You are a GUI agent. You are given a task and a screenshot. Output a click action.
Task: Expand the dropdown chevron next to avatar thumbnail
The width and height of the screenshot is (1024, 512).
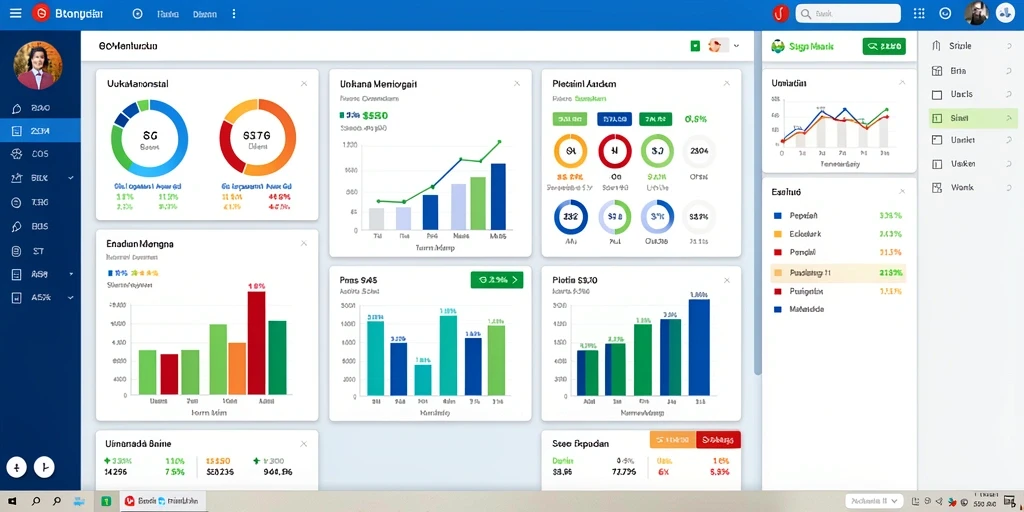click(x=737, y=46)
